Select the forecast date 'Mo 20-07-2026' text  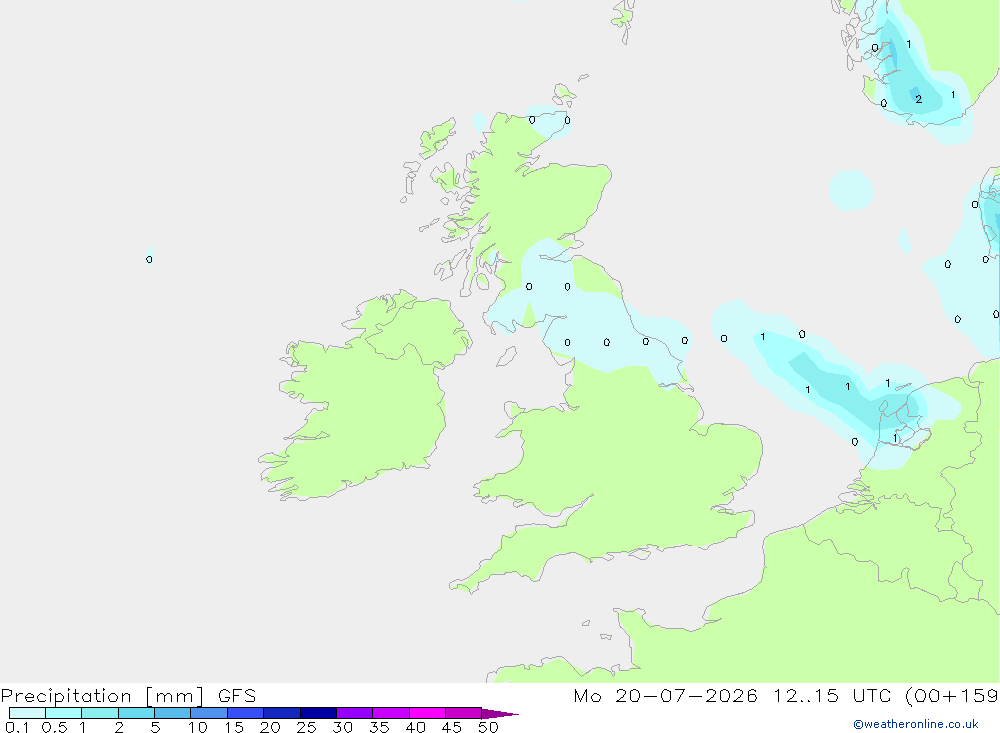pos(665,695)
